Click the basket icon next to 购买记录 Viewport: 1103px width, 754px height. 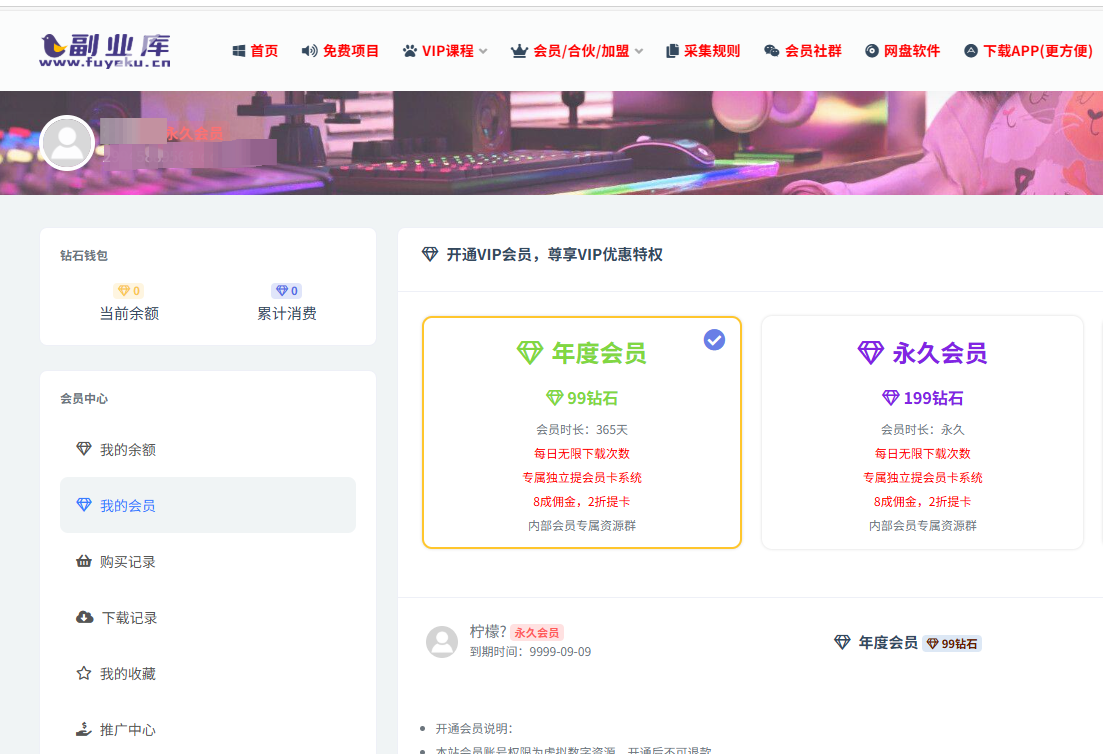click(x=84, y=561)
